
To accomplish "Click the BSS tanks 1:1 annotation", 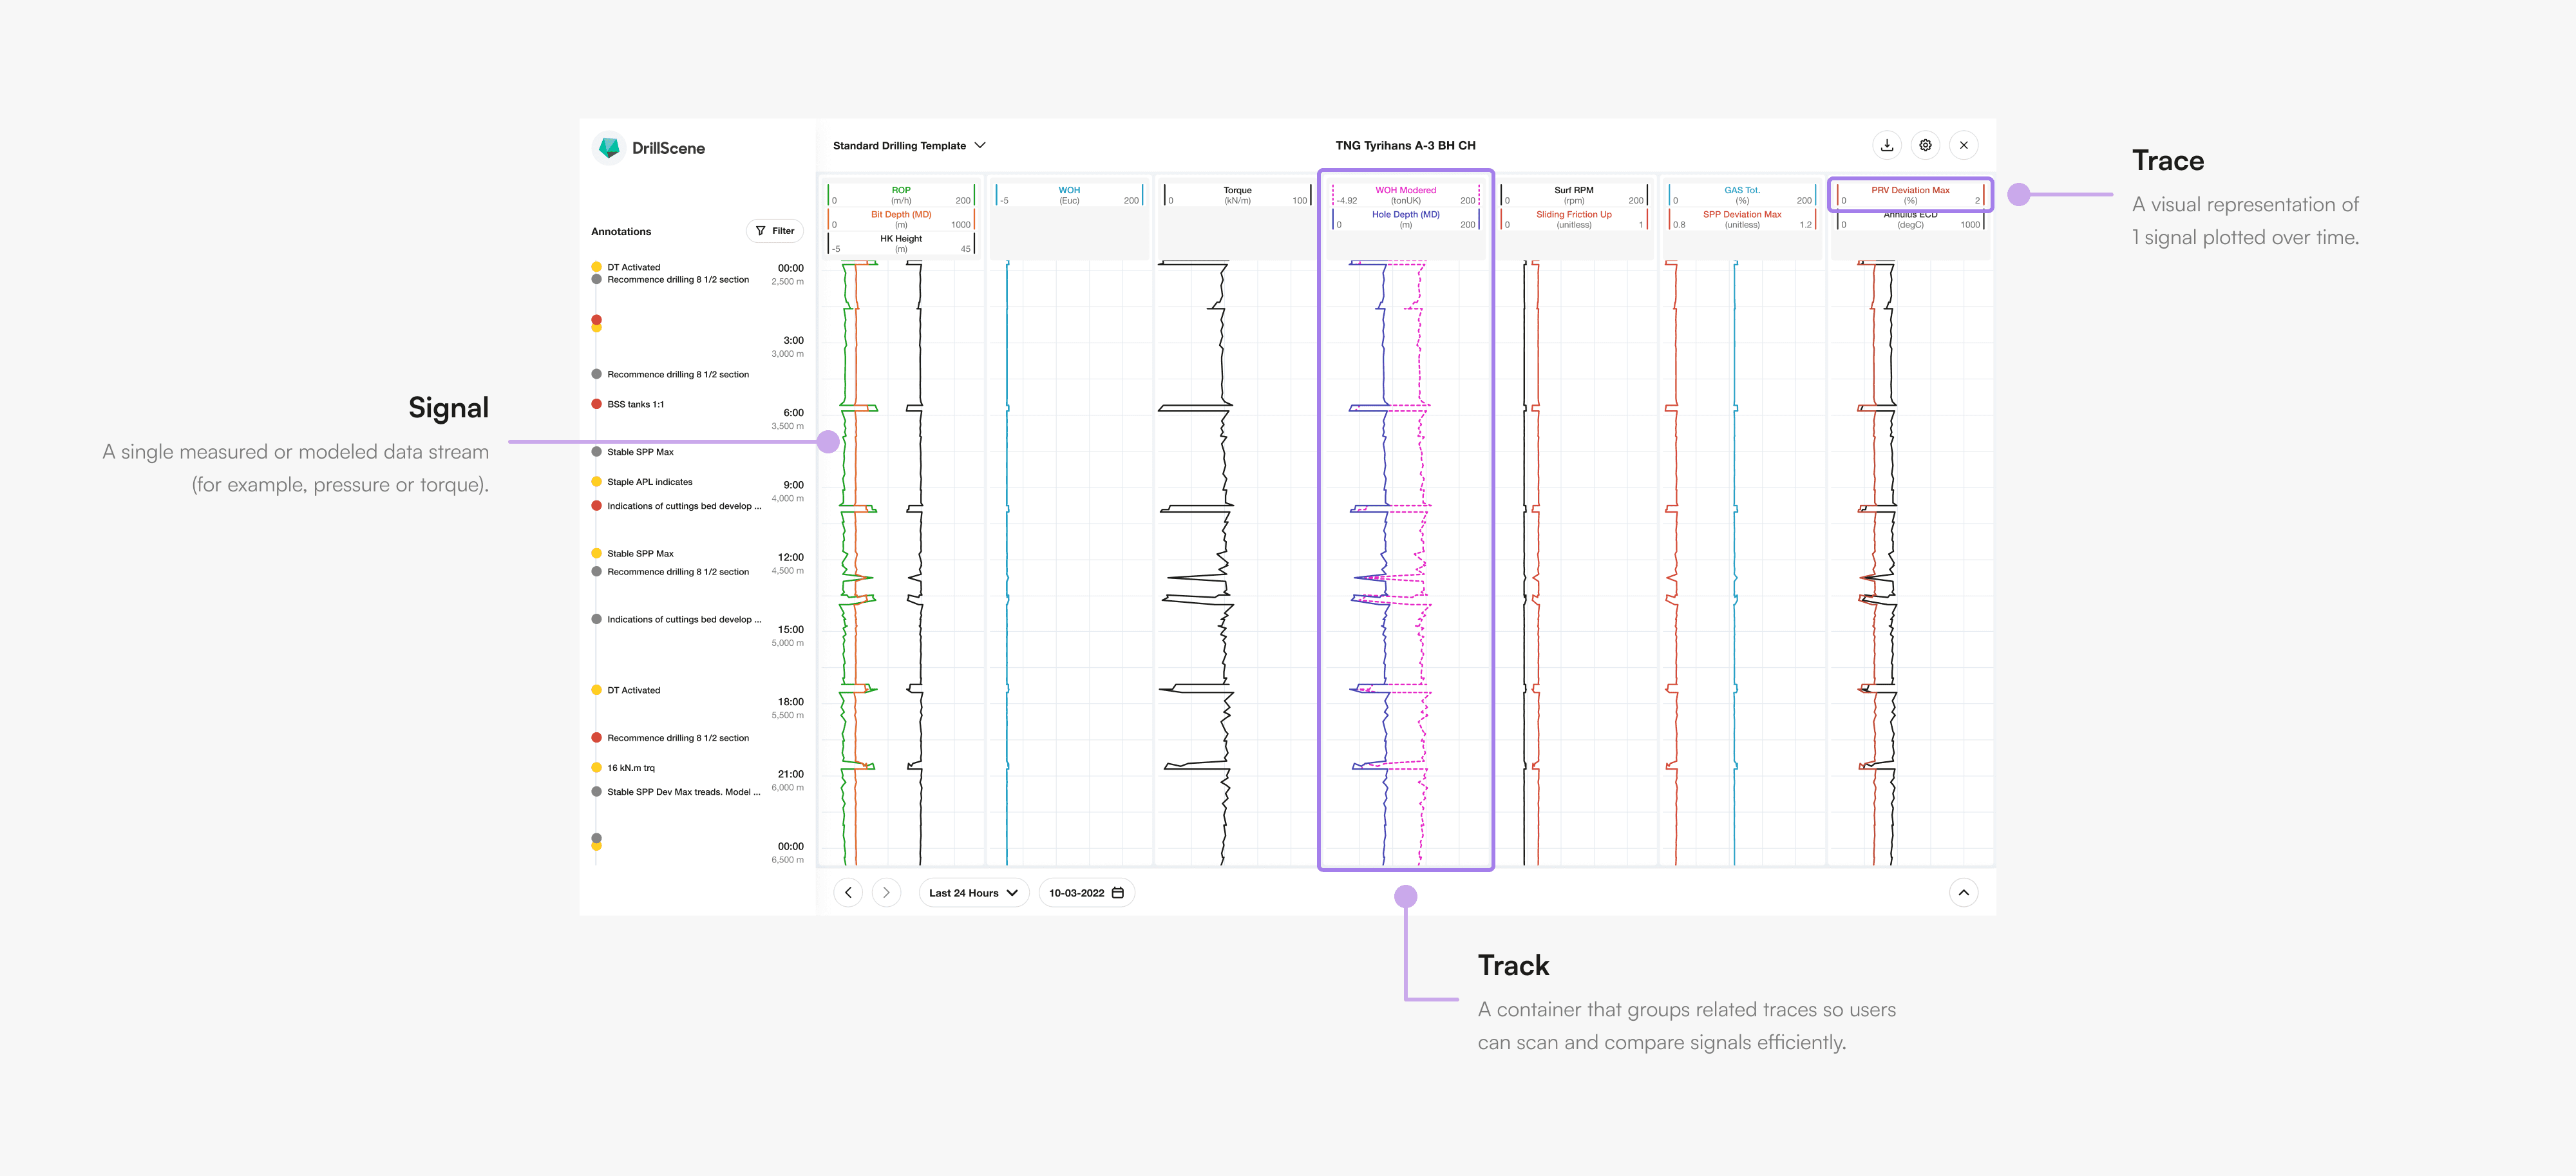I will click(x=635, y=404).
